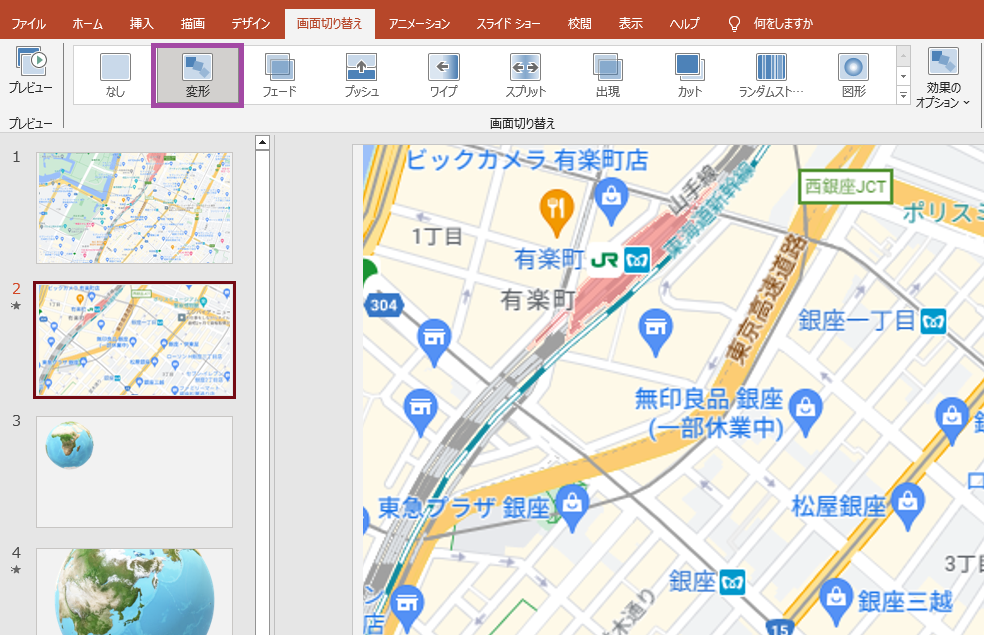Image resolution: width=984 pixels, height=635 pixels.
Task: Open 効果のオプション effect options
Action: pyautogui.click(x=943, y=78)
